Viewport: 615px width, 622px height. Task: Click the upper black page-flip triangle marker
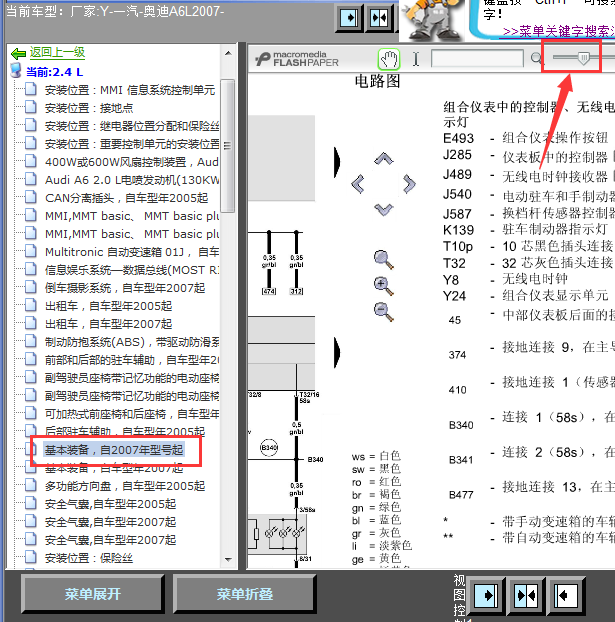click(x=337, y=161)
